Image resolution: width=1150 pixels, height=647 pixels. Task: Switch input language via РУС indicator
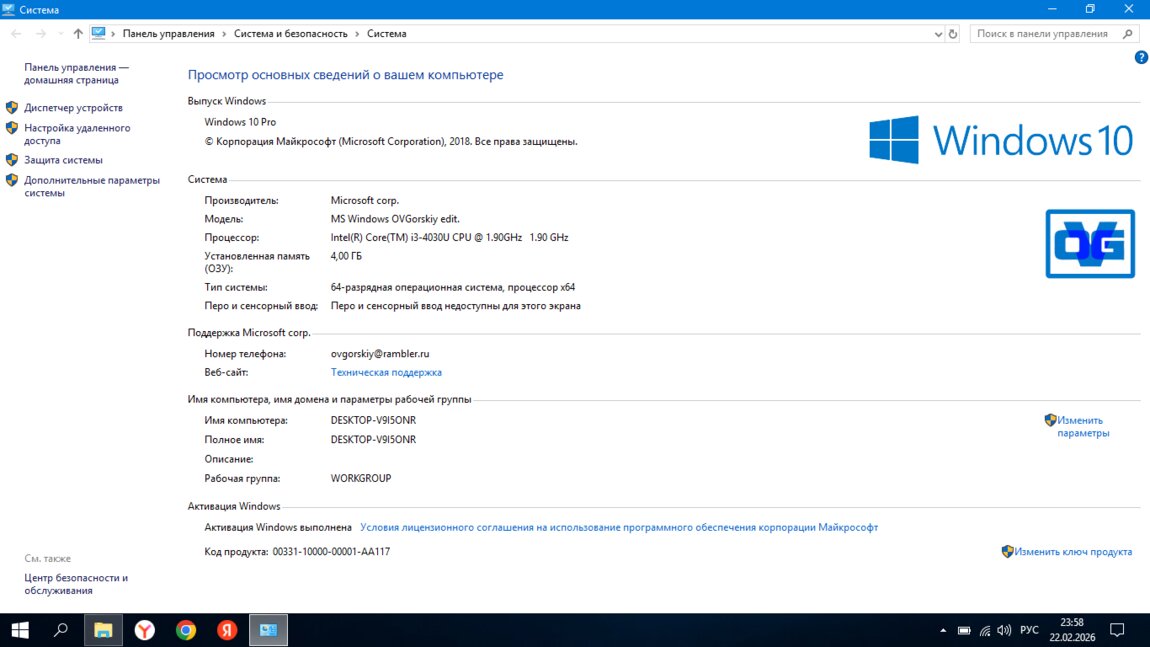click(x=1029, y=631)
